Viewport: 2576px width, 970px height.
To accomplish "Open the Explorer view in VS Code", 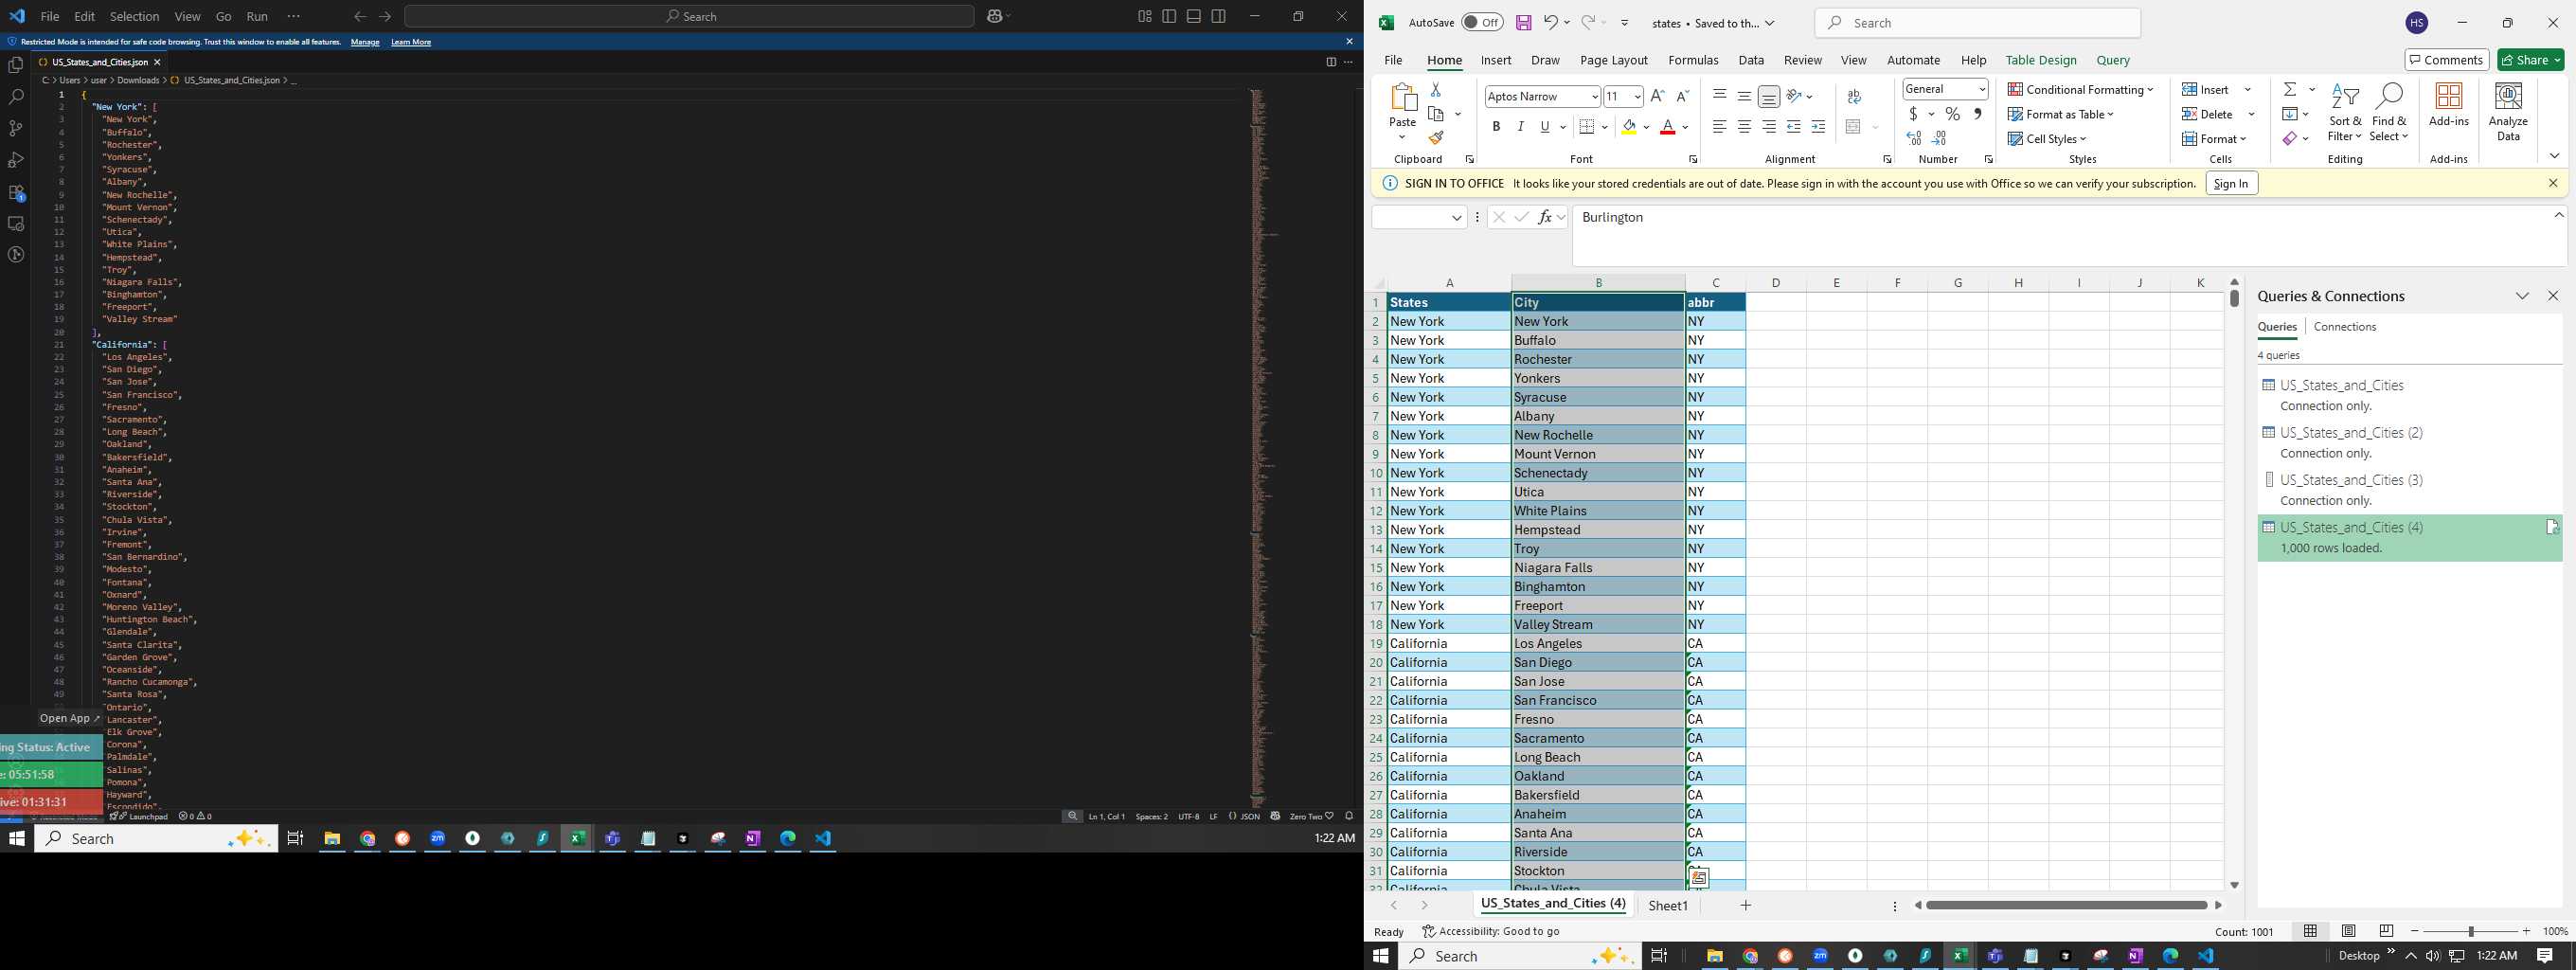I will pos(16,65).
